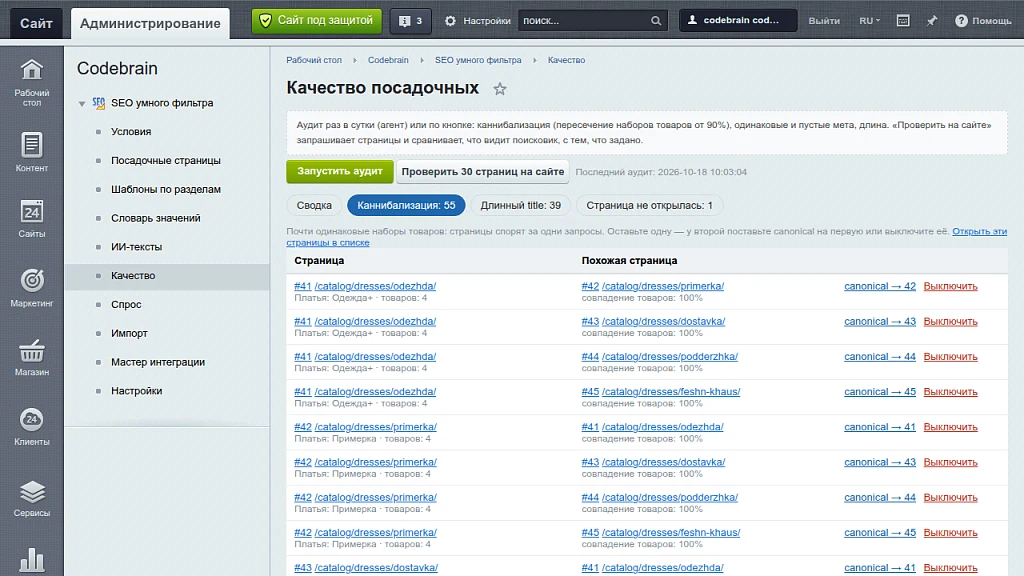
Task: Open codebrain user profile button
Action: pos(738,20)
